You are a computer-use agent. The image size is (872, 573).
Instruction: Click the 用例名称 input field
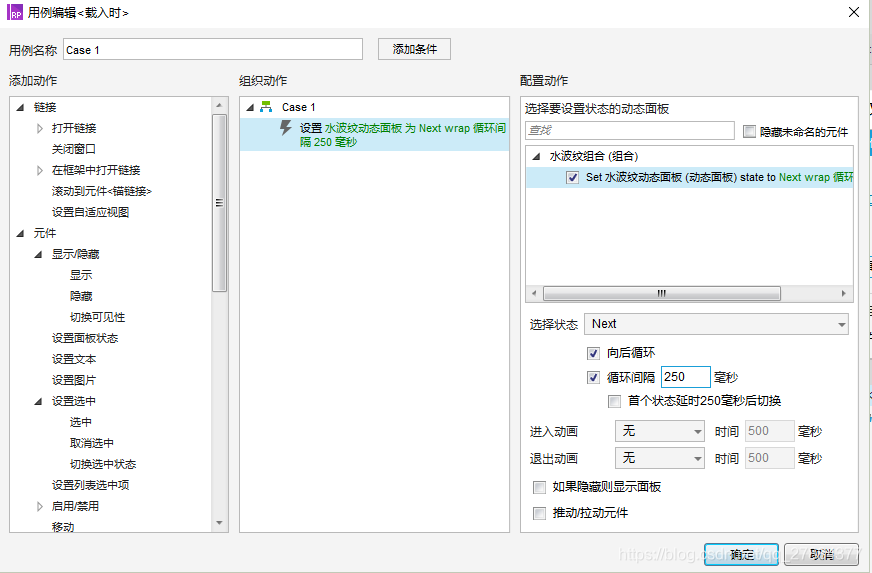point(213,50)
